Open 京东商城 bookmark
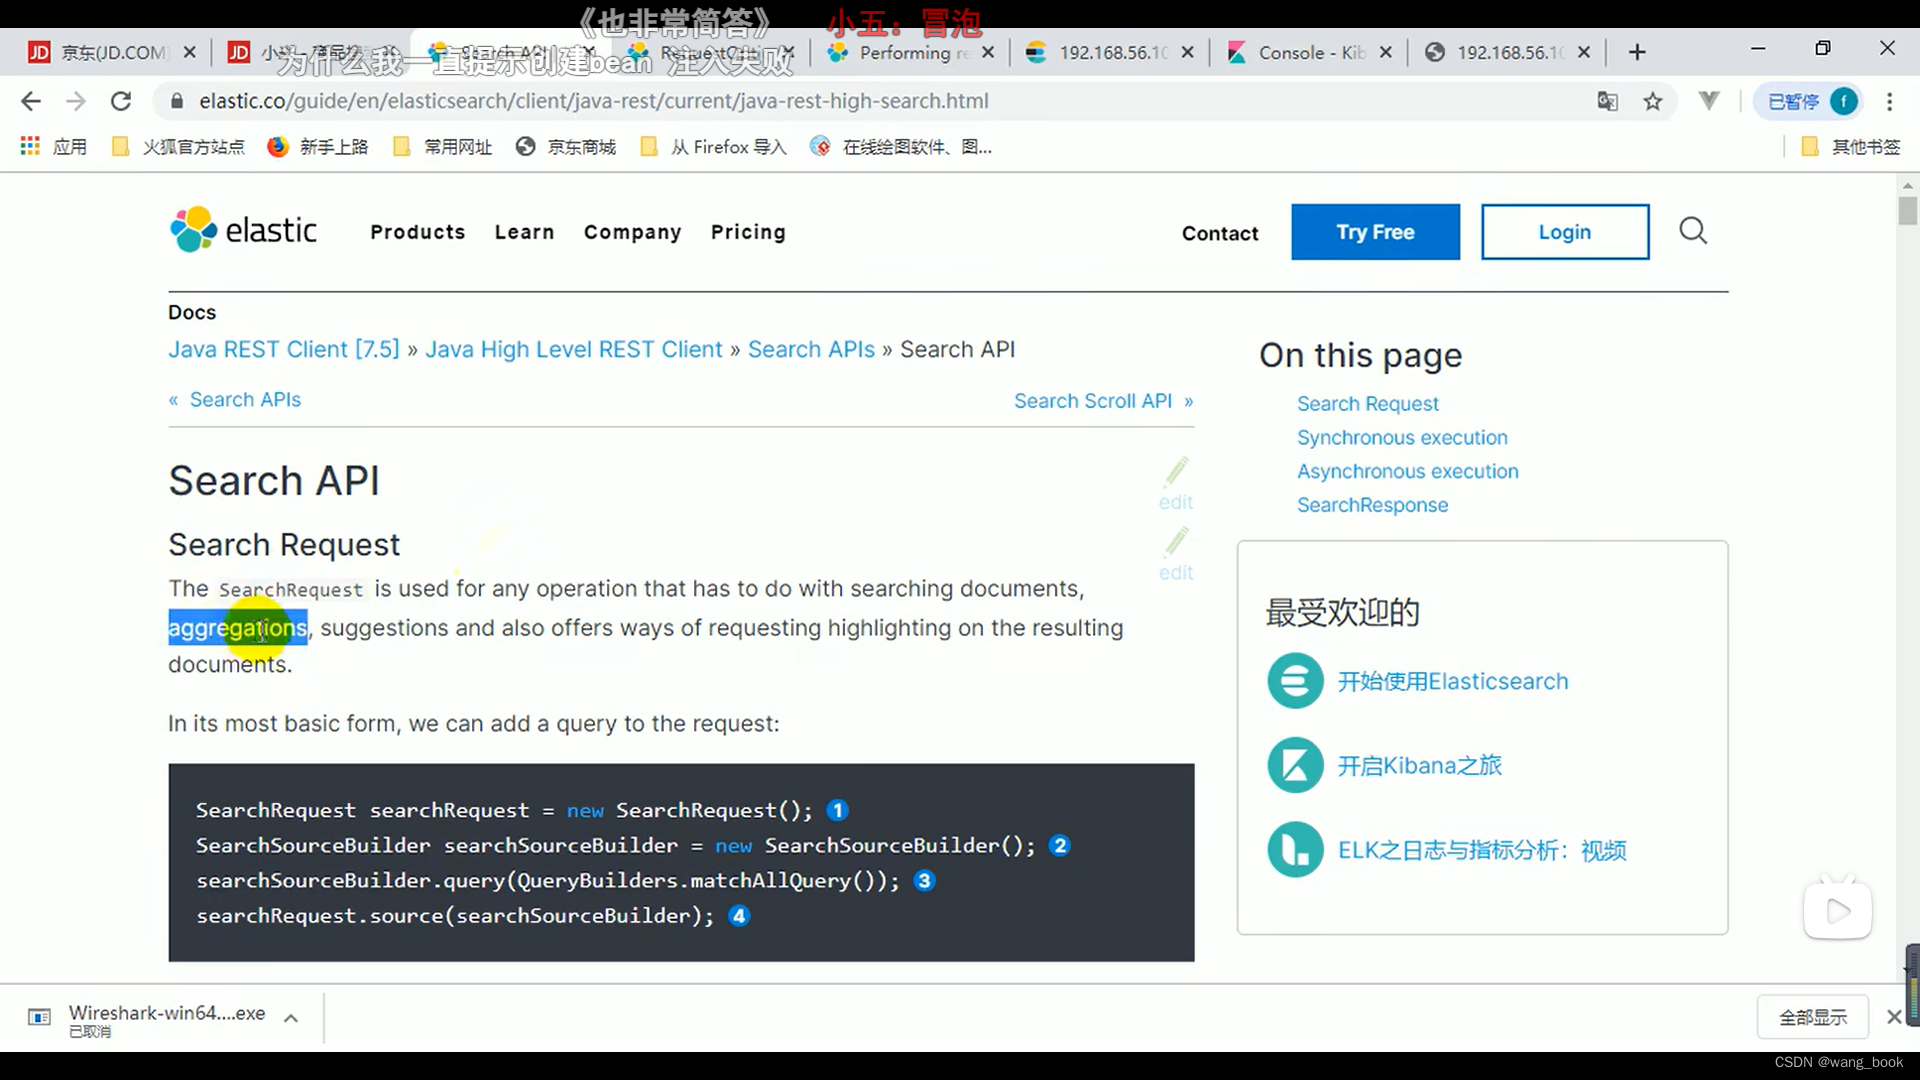1920x1080 pixels. [x=566, y=147]
